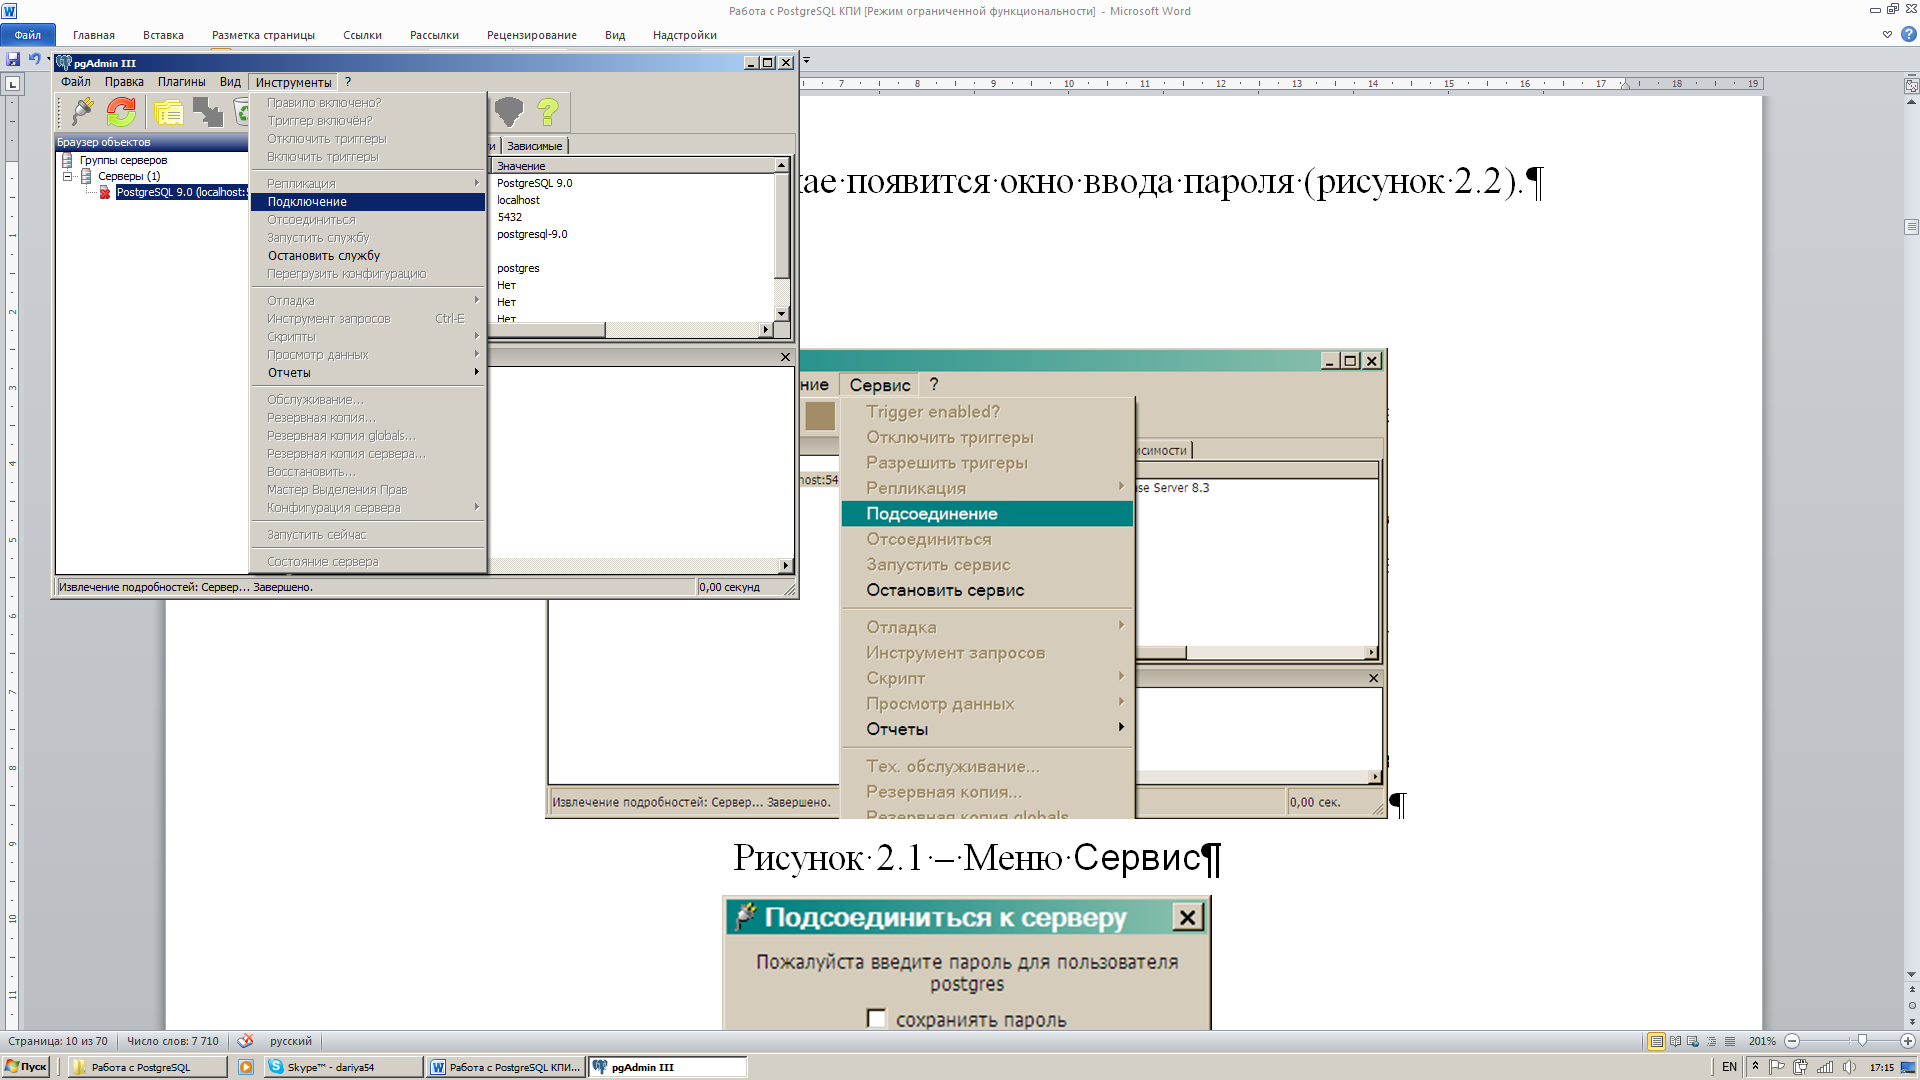1920x1080 pixels.
Task: Show hidden tray icons chevron
Action: 1755,1066
